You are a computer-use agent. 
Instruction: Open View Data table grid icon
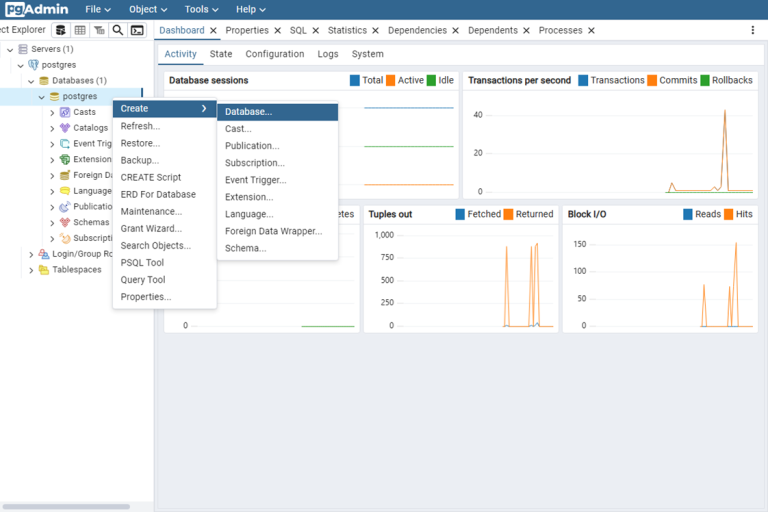pyautogui.click(x=80, y=30)
